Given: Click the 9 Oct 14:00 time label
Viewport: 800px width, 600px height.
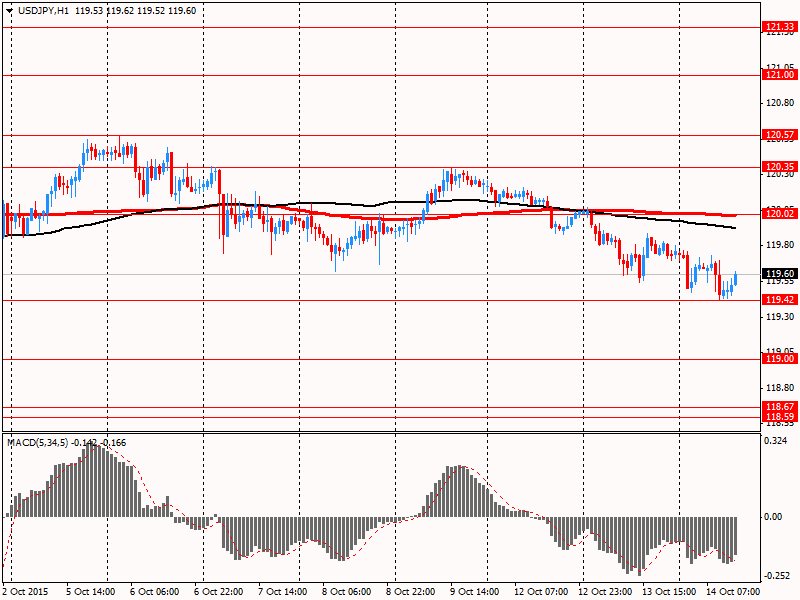Looking at the screenshot, I should click(x=475, y=592).
